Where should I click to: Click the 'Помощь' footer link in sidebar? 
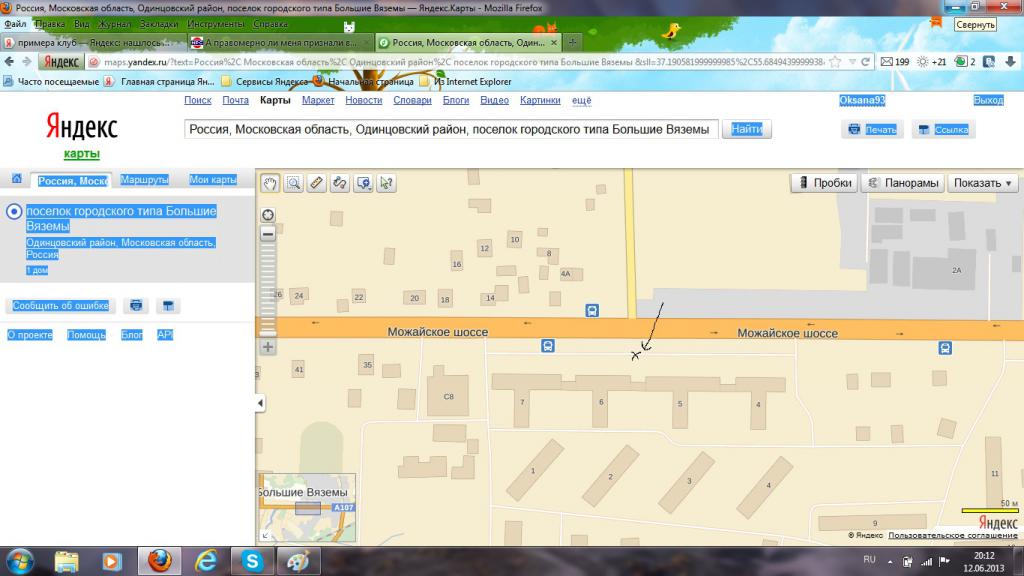coord(86,335)
